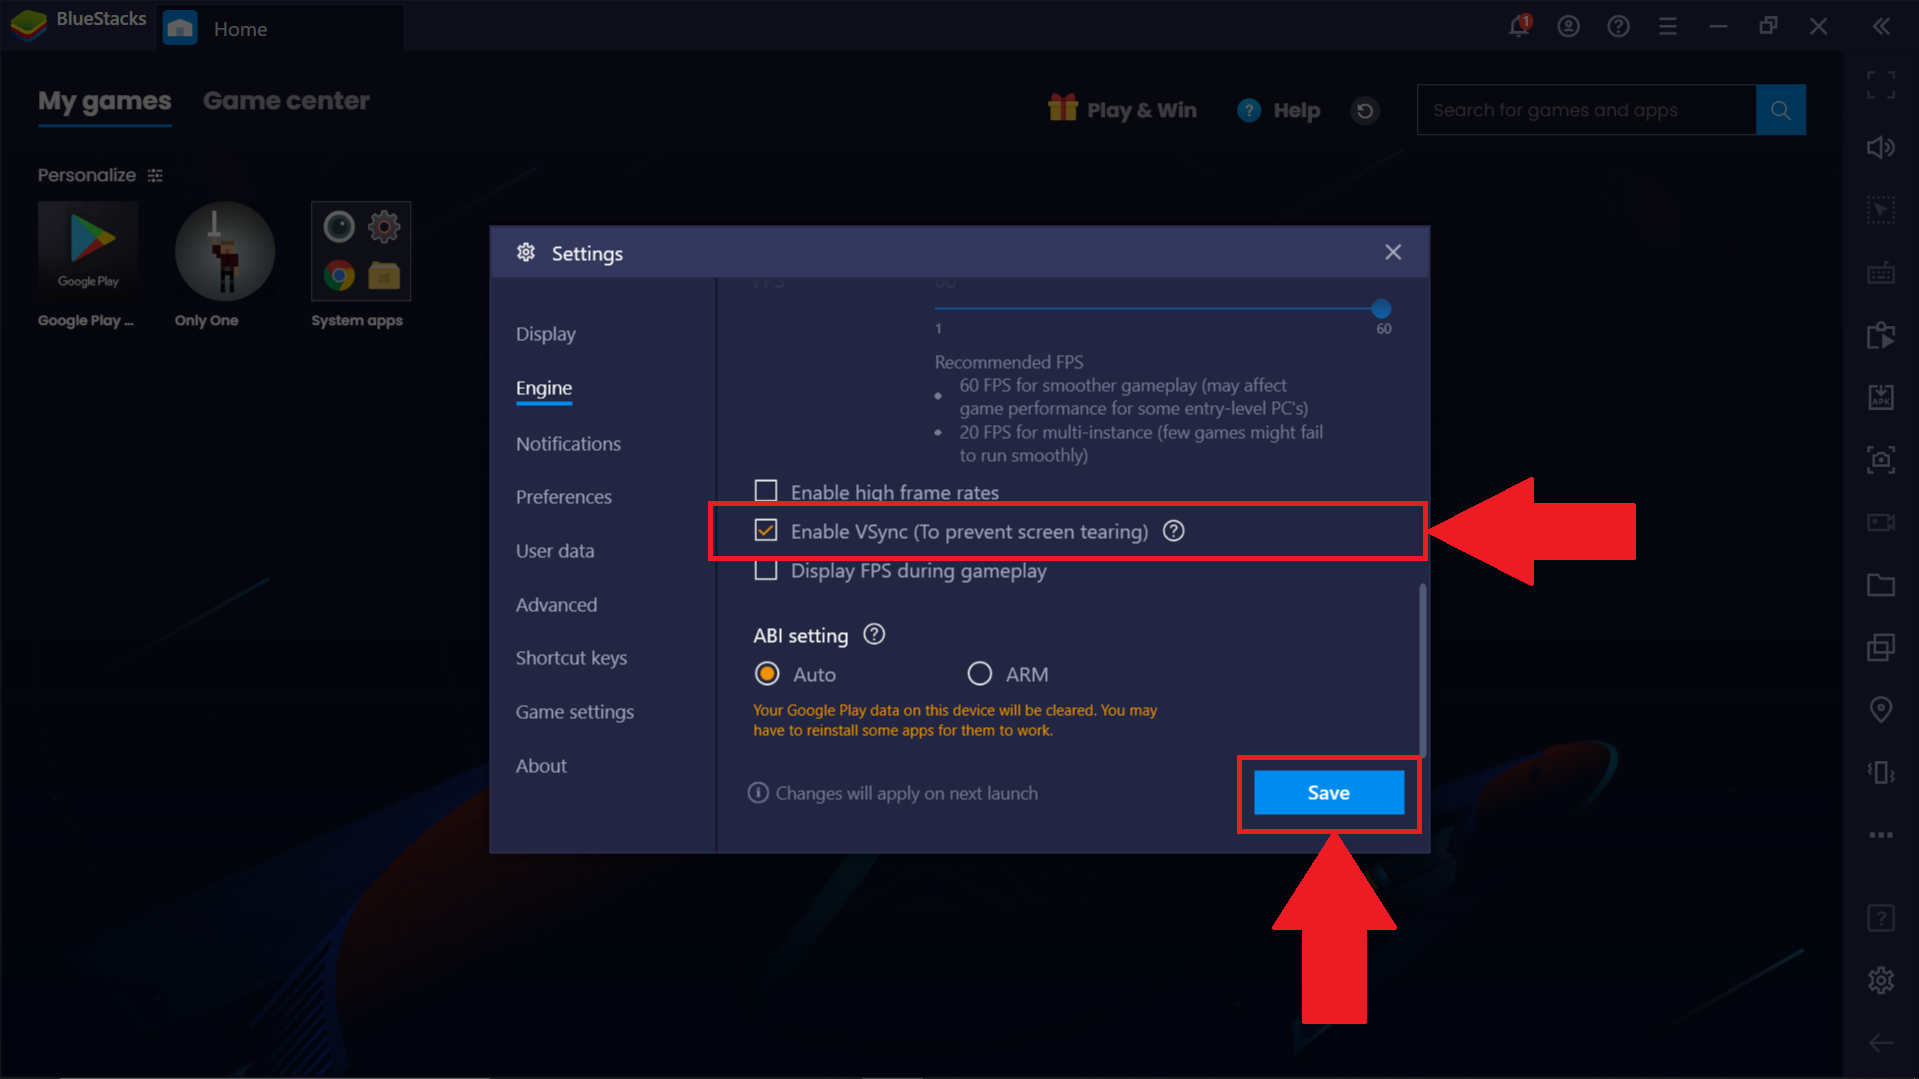Open the notifications bell icon
Screen dimensions: 1919x1079
click(1519, 26)
